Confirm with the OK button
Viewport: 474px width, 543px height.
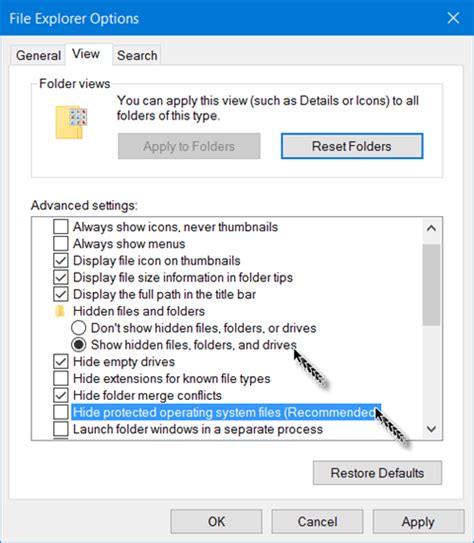tap(216, 522)
